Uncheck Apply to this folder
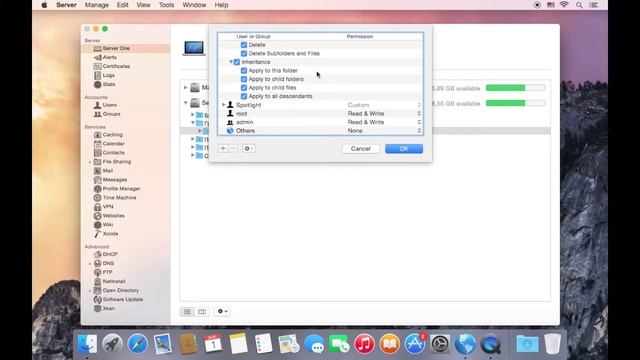Viewport: 640px width, 360px height. point(244,71)
